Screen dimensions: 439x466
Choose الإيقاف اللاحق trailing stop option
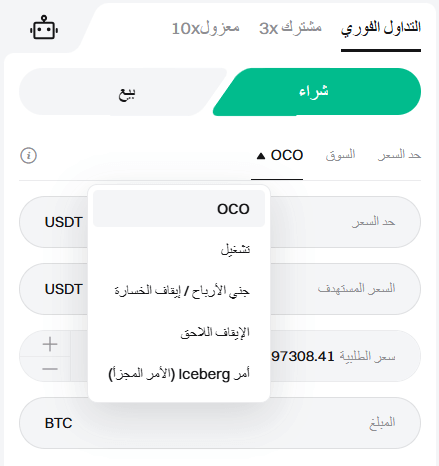[179, 332]
